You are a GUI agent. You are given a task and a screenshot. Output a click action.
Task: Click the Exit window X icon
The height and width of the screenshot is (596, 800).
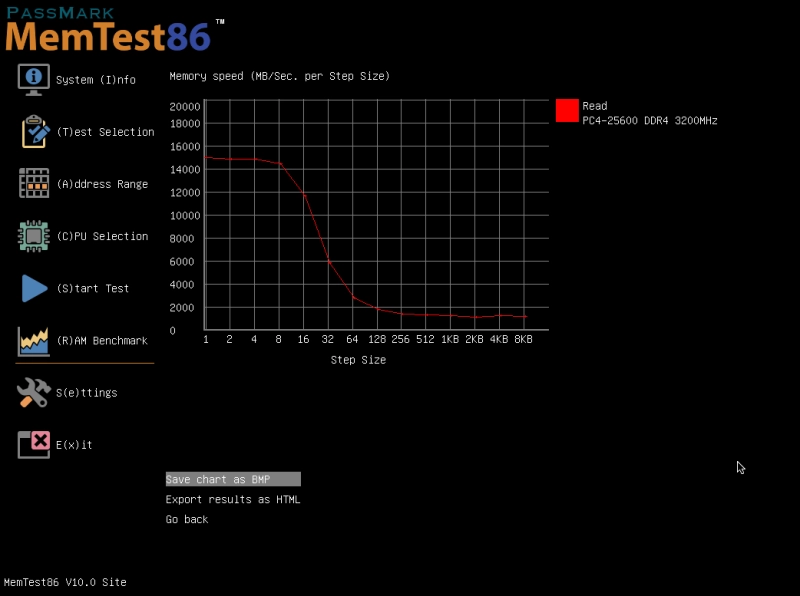click(34, 444)
